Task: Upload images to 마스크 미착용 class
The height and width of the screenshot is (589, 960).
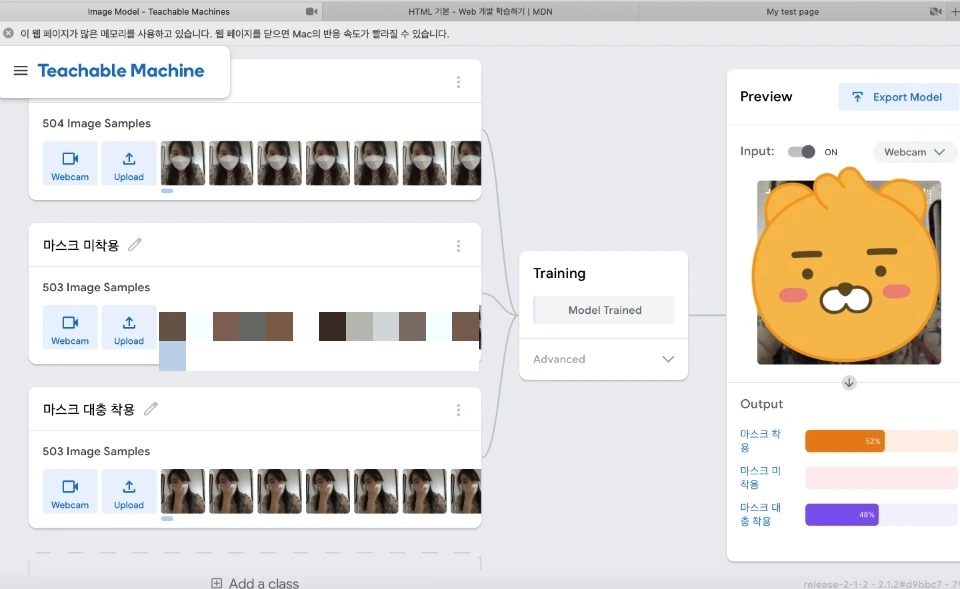Action: (x=129, y=328)
